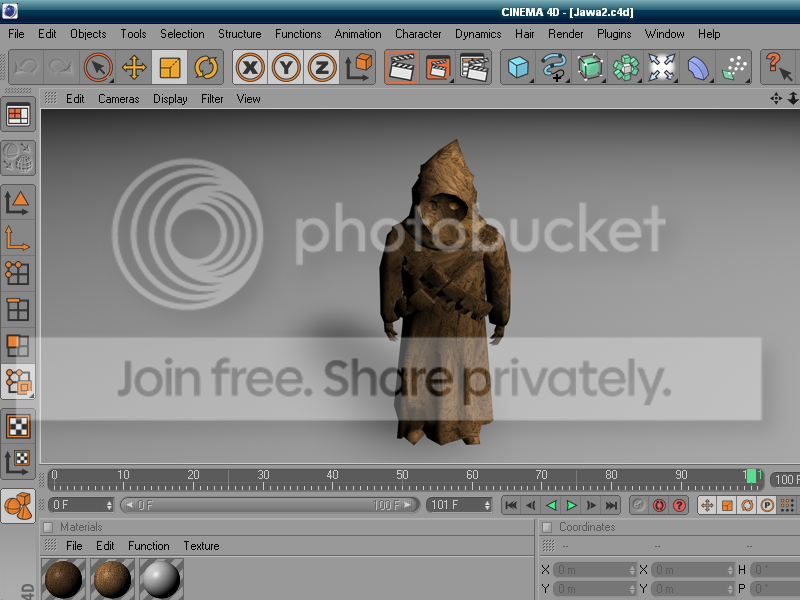Open Materials panel Function menu
Image resolution: width=800 pixels, height=600 pixels.
(148, 546)
